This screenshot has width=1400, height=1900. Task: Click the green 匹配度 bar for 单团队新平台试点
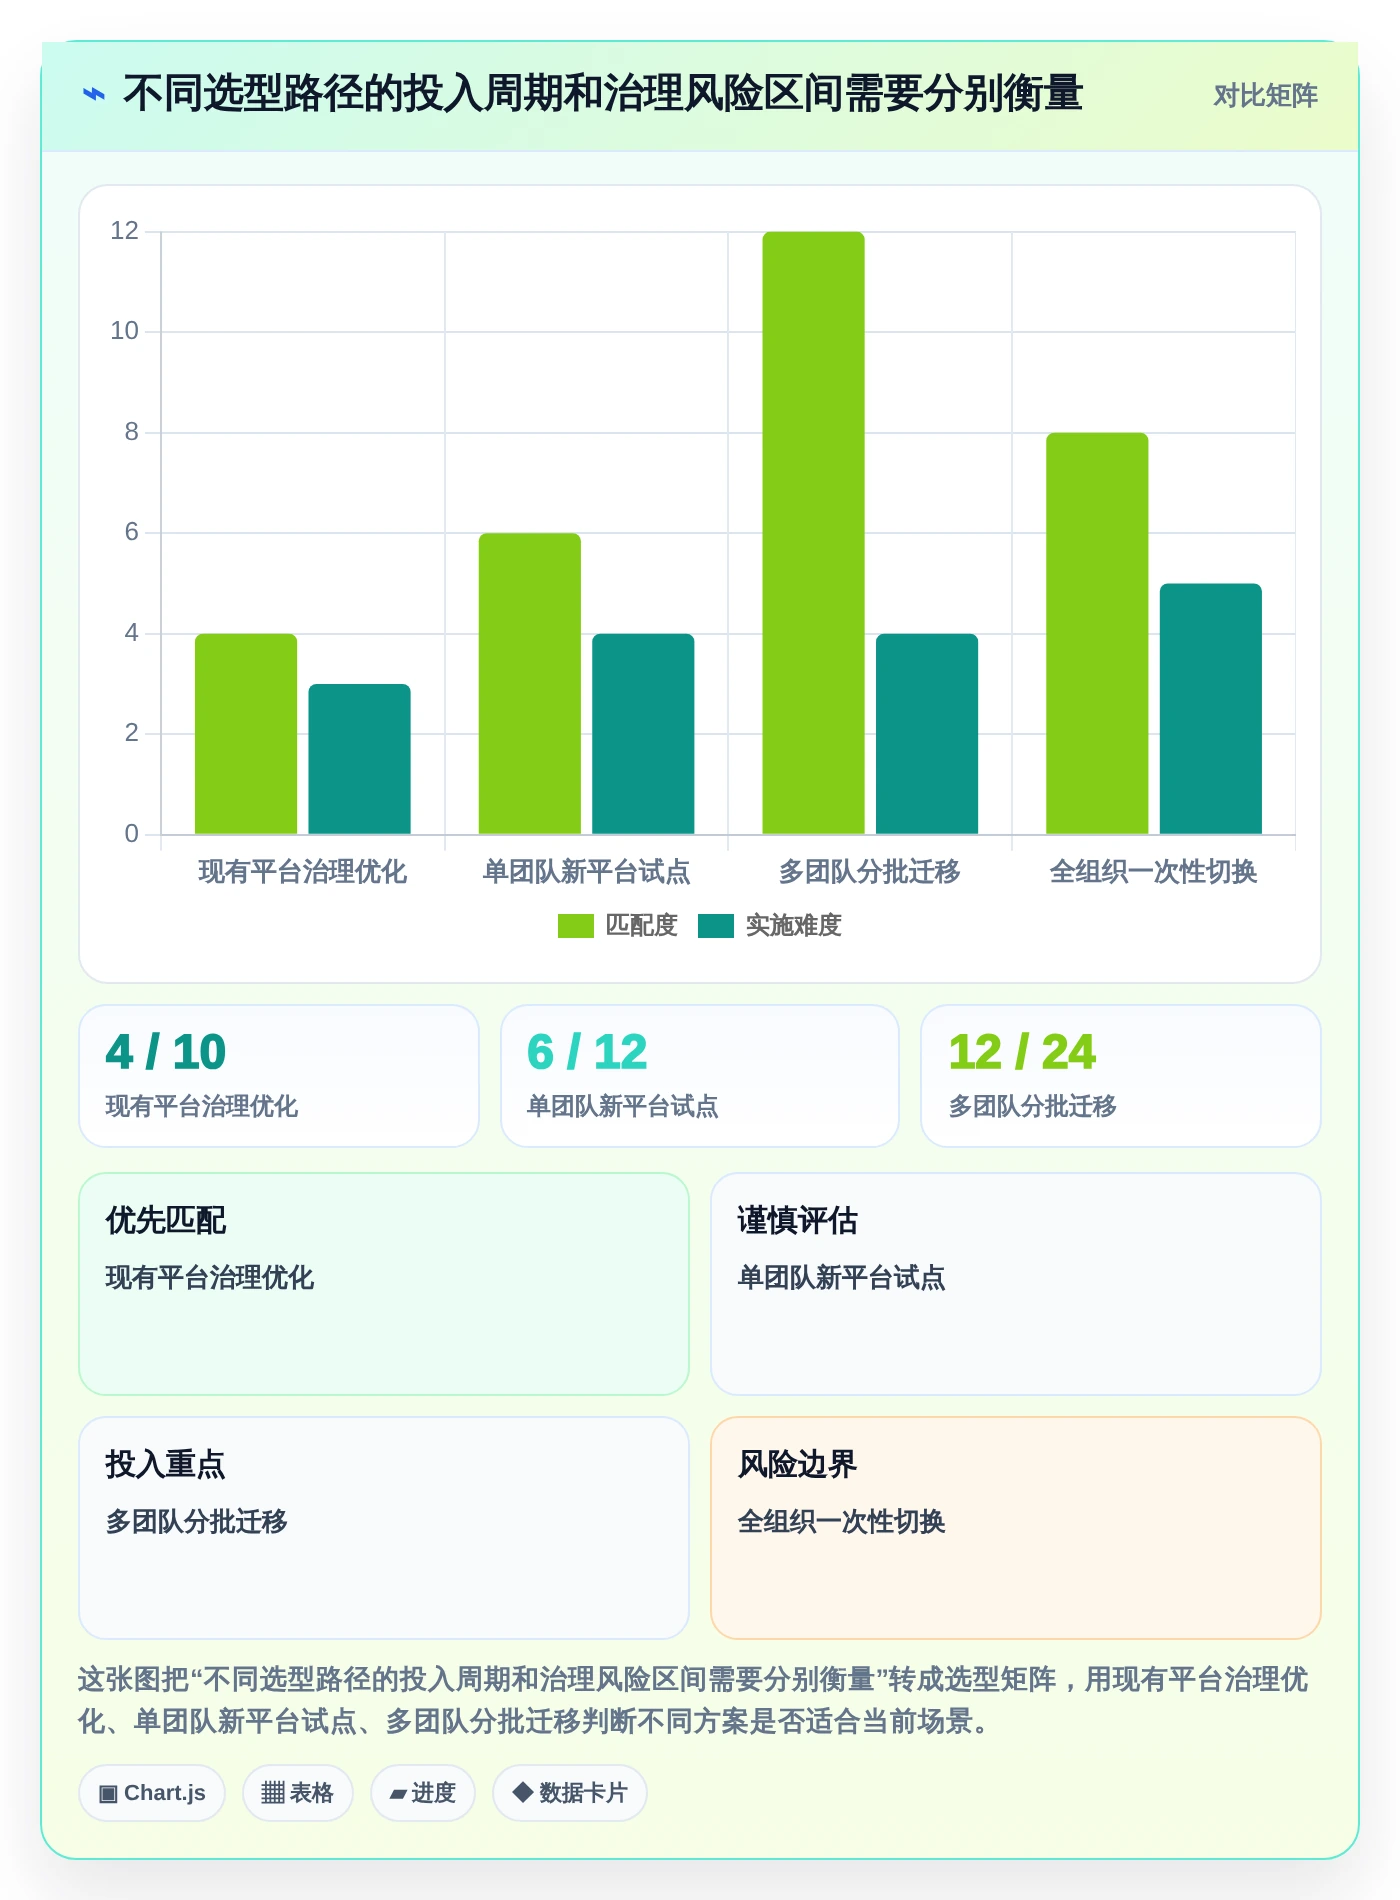(x=529, y=684)
